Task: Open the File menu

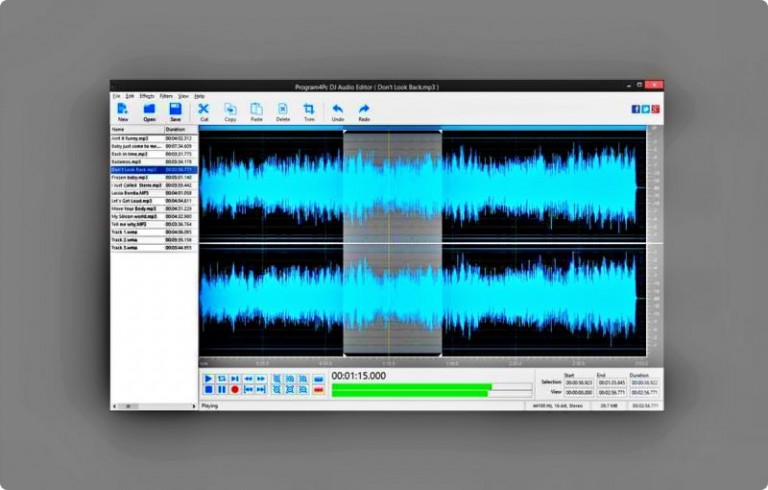Action: [117, 96]
